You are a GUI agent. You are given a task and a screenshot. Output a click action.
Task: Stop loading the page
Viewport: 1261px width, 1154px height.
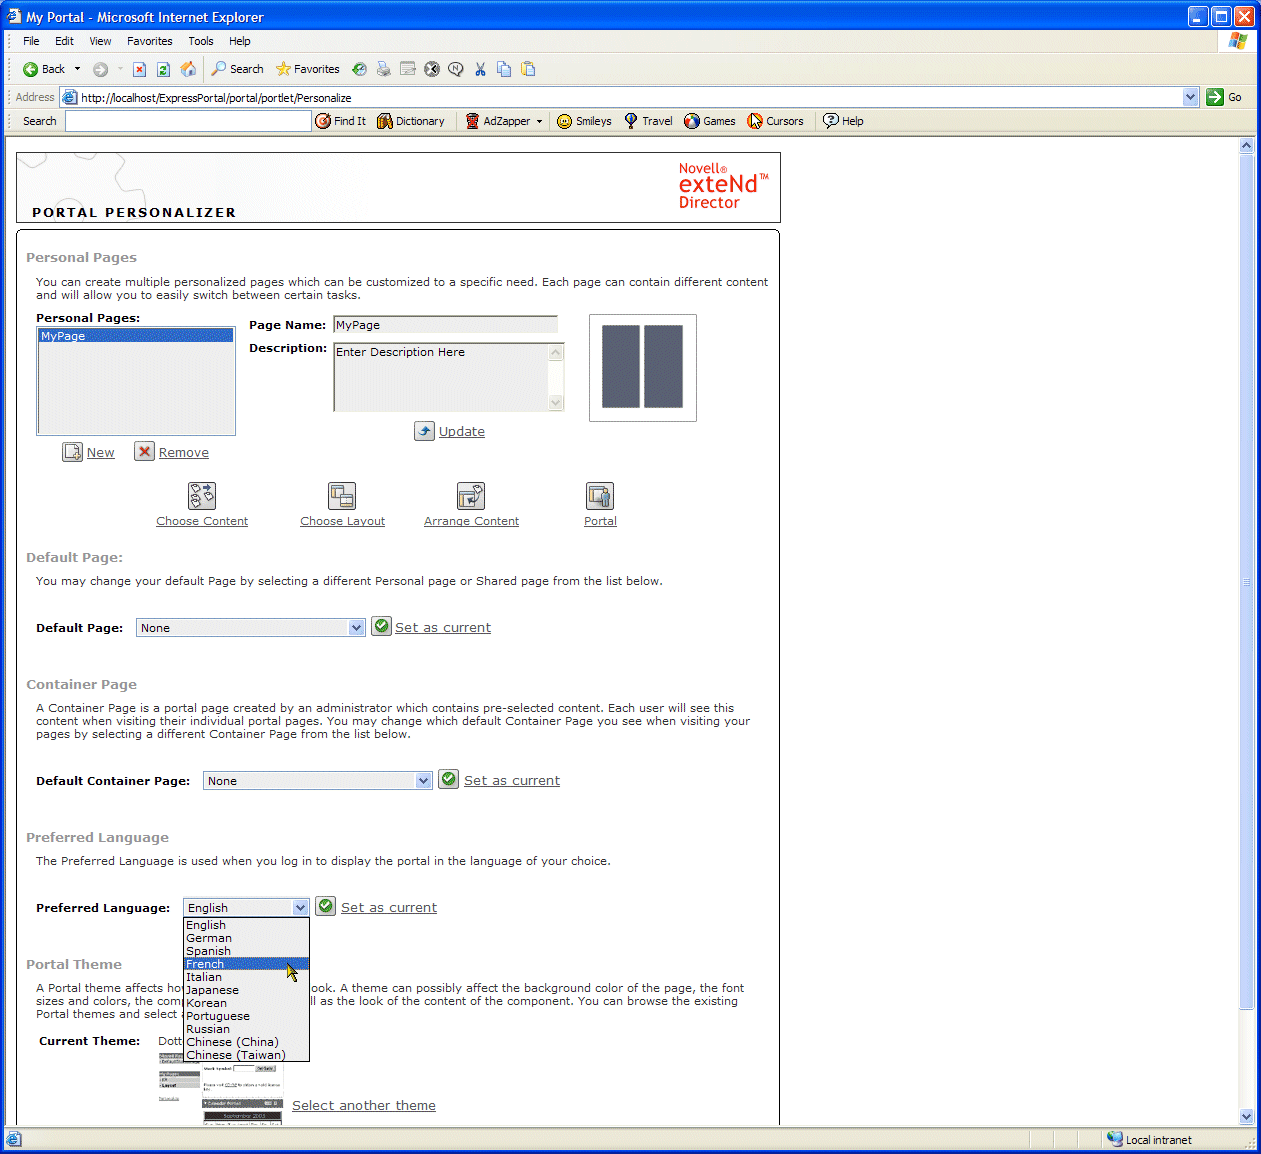point(139,69)
